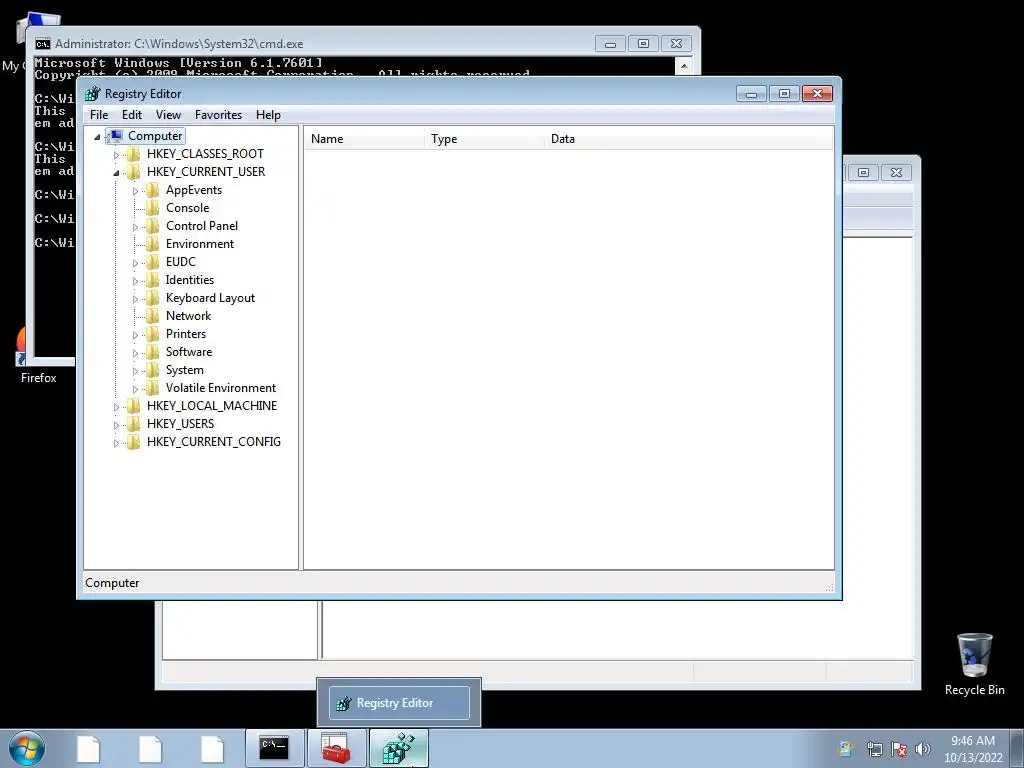Screen dimensions: 1024x768
Task: Click the Identities folder icon
Action: pyautogui.click(x=152, y=280)
